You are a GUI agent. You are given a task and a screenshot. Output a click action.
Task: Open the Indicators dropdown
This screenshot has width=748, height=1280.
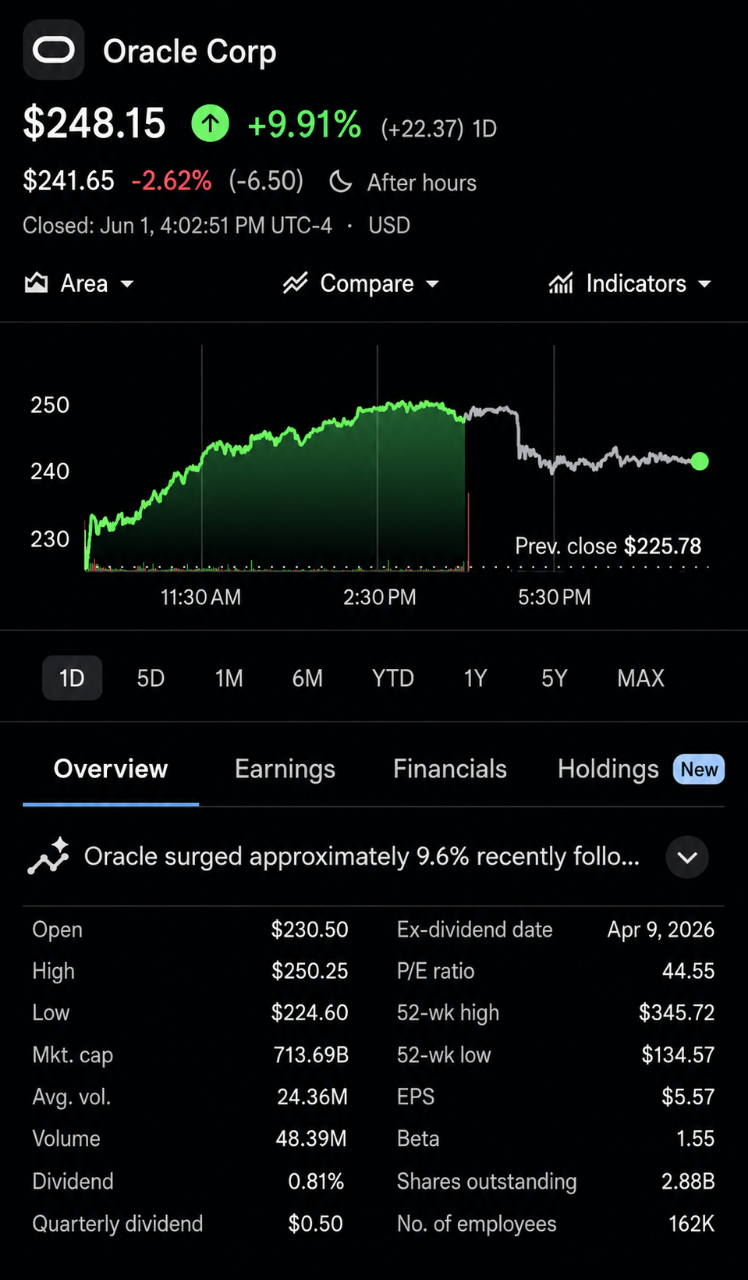pos(630,284)
